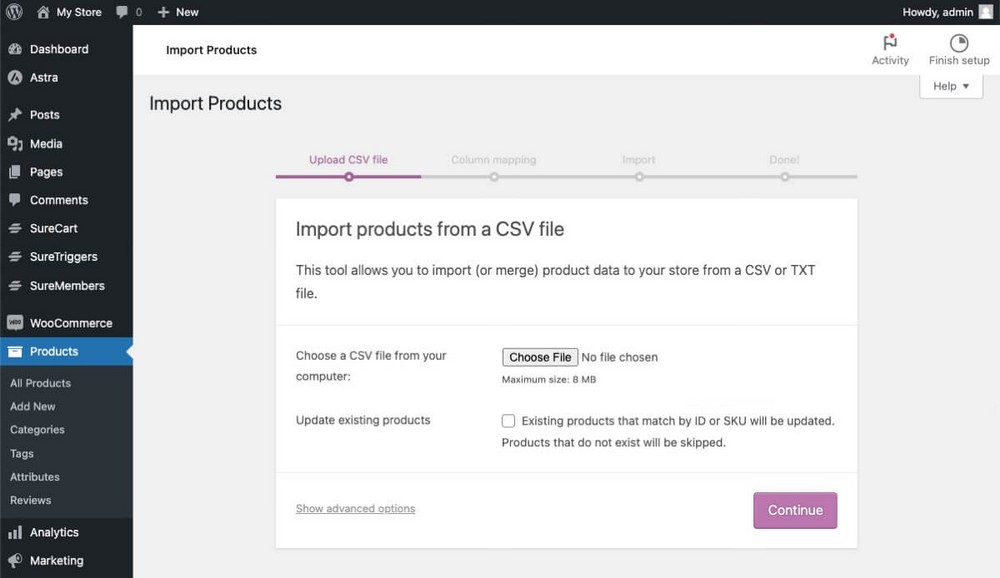Image resolution: width=1000 pixels, height=578 pixels.
Task: Click the Dashboard gauge icon
Action: (15, 49)
